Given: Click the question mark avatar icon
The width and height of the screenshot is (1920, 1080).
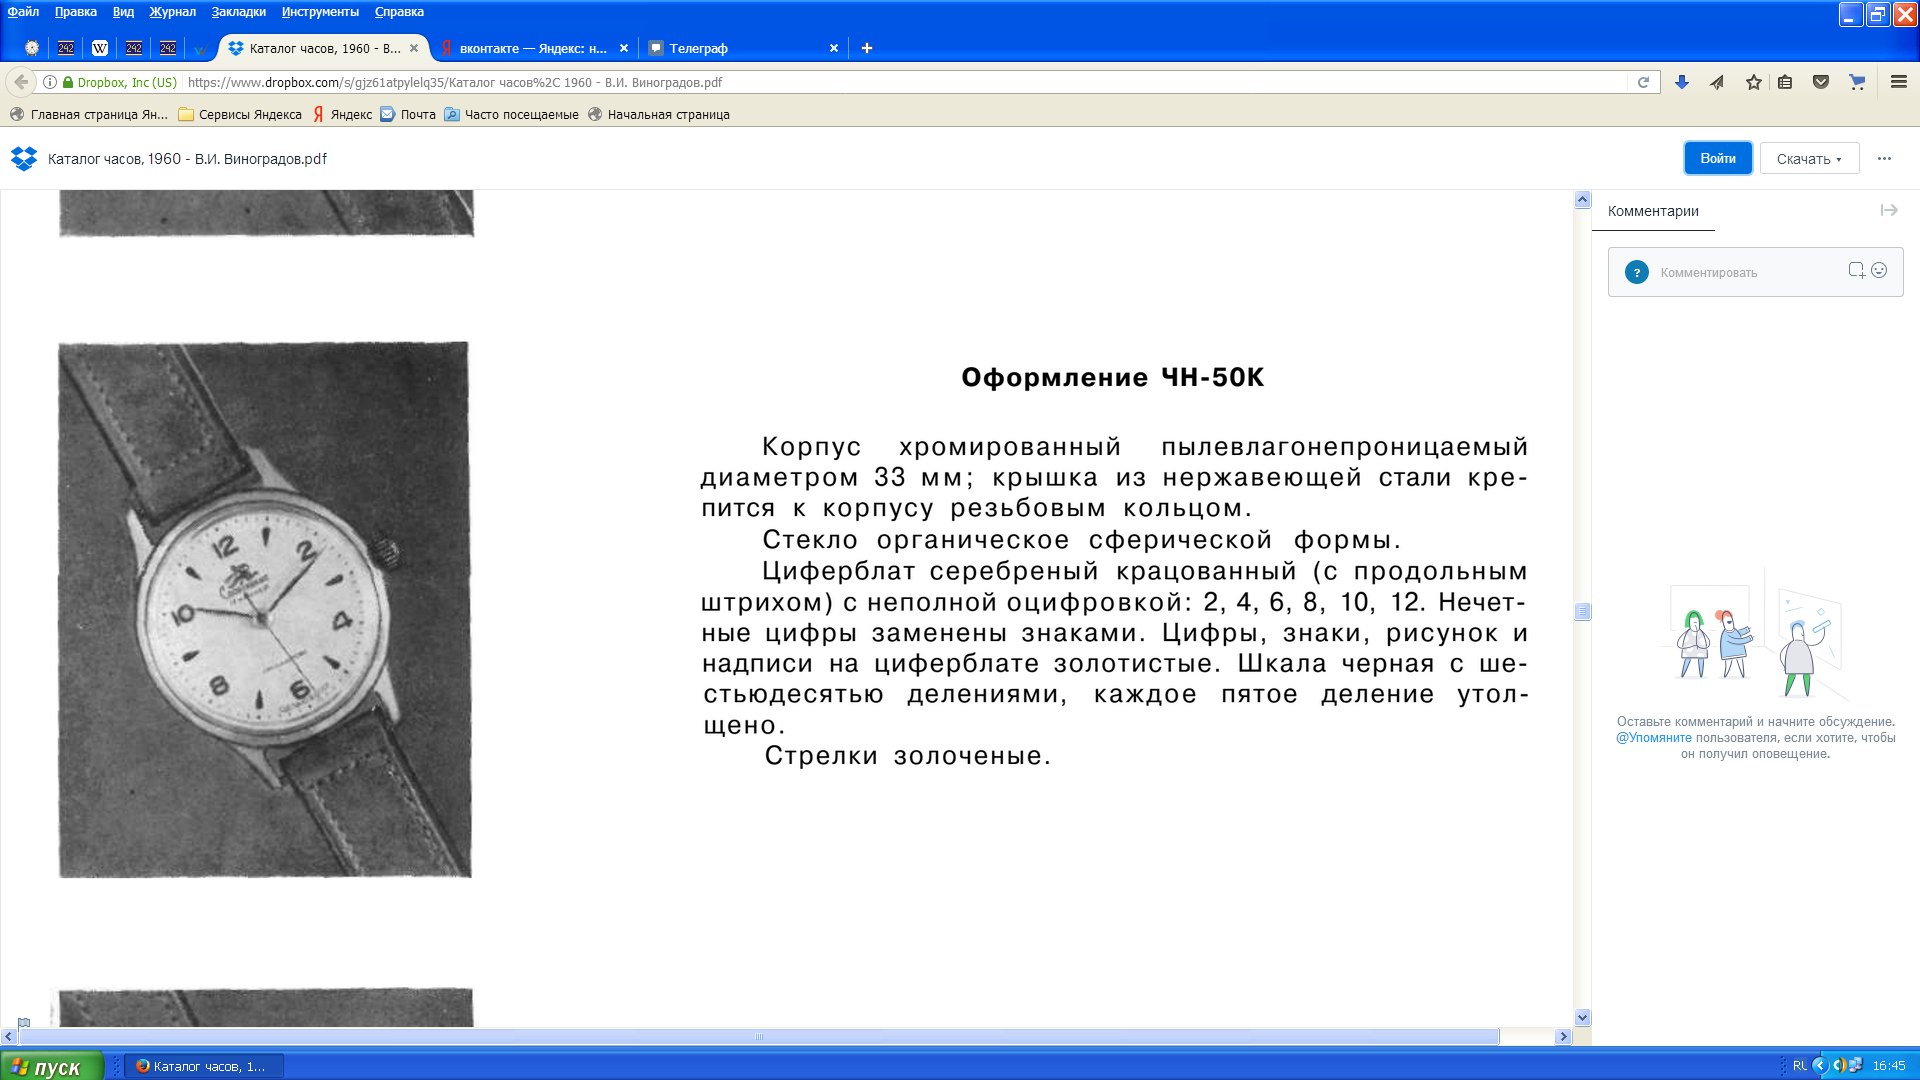Looking at the screenshot, I should (1636, 272).
